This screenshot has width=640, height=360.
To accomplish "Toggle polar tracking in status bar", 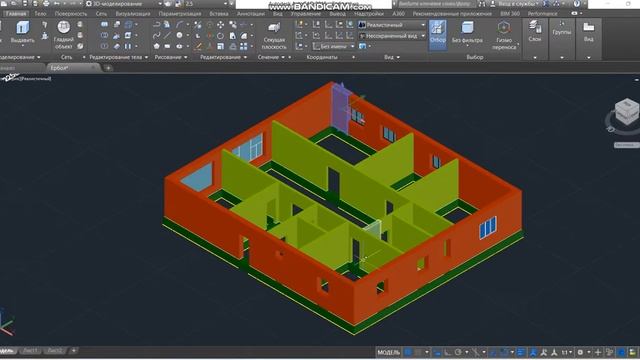I will point(458,352).
